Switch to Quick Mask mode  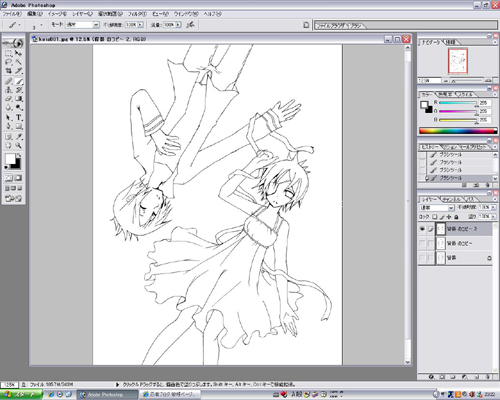coord(18,178)
